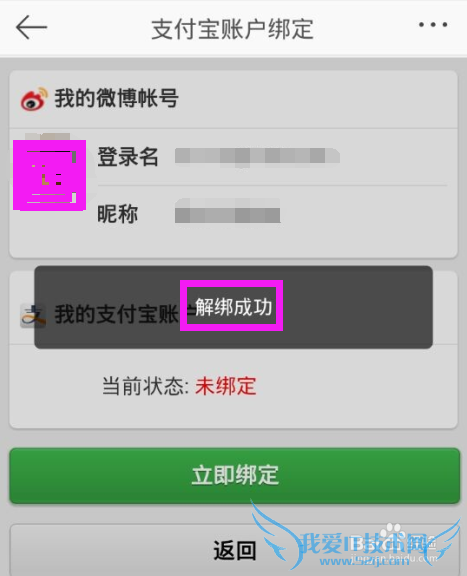Tap the back arrow icon
The height and width of the screenshot is (576, 467).
31,27
